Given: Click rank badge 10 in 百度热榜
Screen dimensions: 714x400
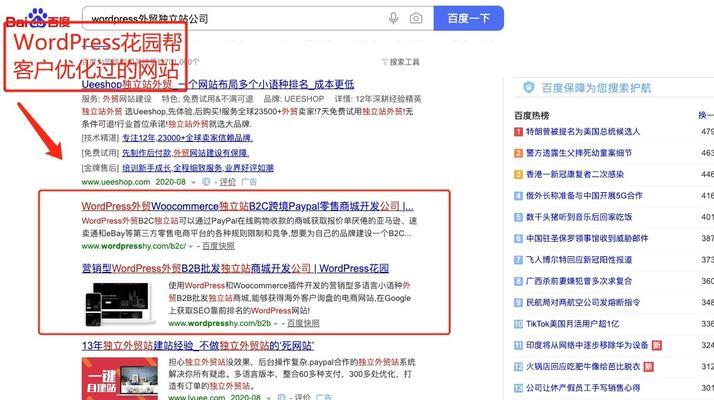Looking at the screenshot, I should [x=518, y=324].
